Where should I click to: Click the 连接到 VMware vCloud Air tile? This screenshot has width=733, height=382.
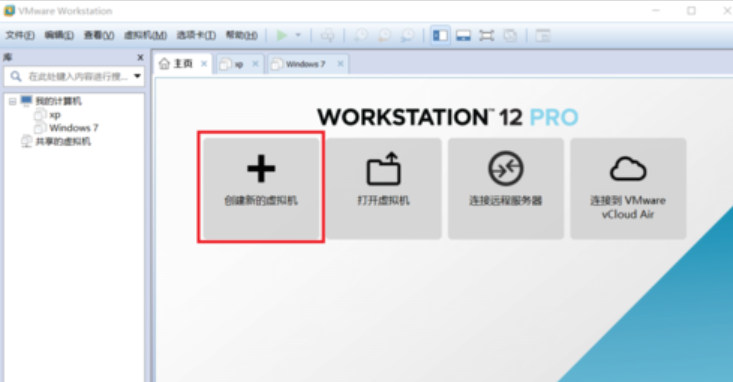(x=628, y=188)
